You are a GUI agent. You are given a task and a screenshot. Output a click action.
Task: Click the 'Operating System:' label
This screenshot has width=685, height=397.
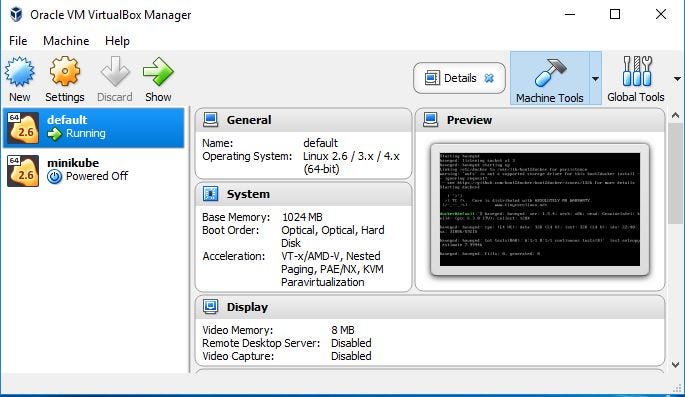tap(247, 156)
